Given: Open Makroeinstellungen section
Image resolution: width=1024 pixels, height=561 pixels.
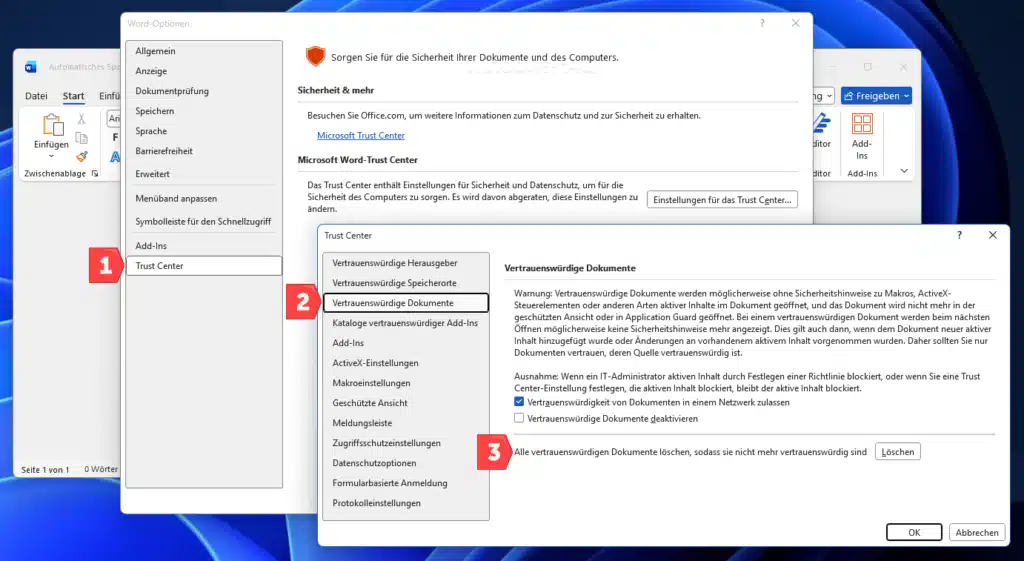Looking at the screenshot, I should tap(406, 383).
